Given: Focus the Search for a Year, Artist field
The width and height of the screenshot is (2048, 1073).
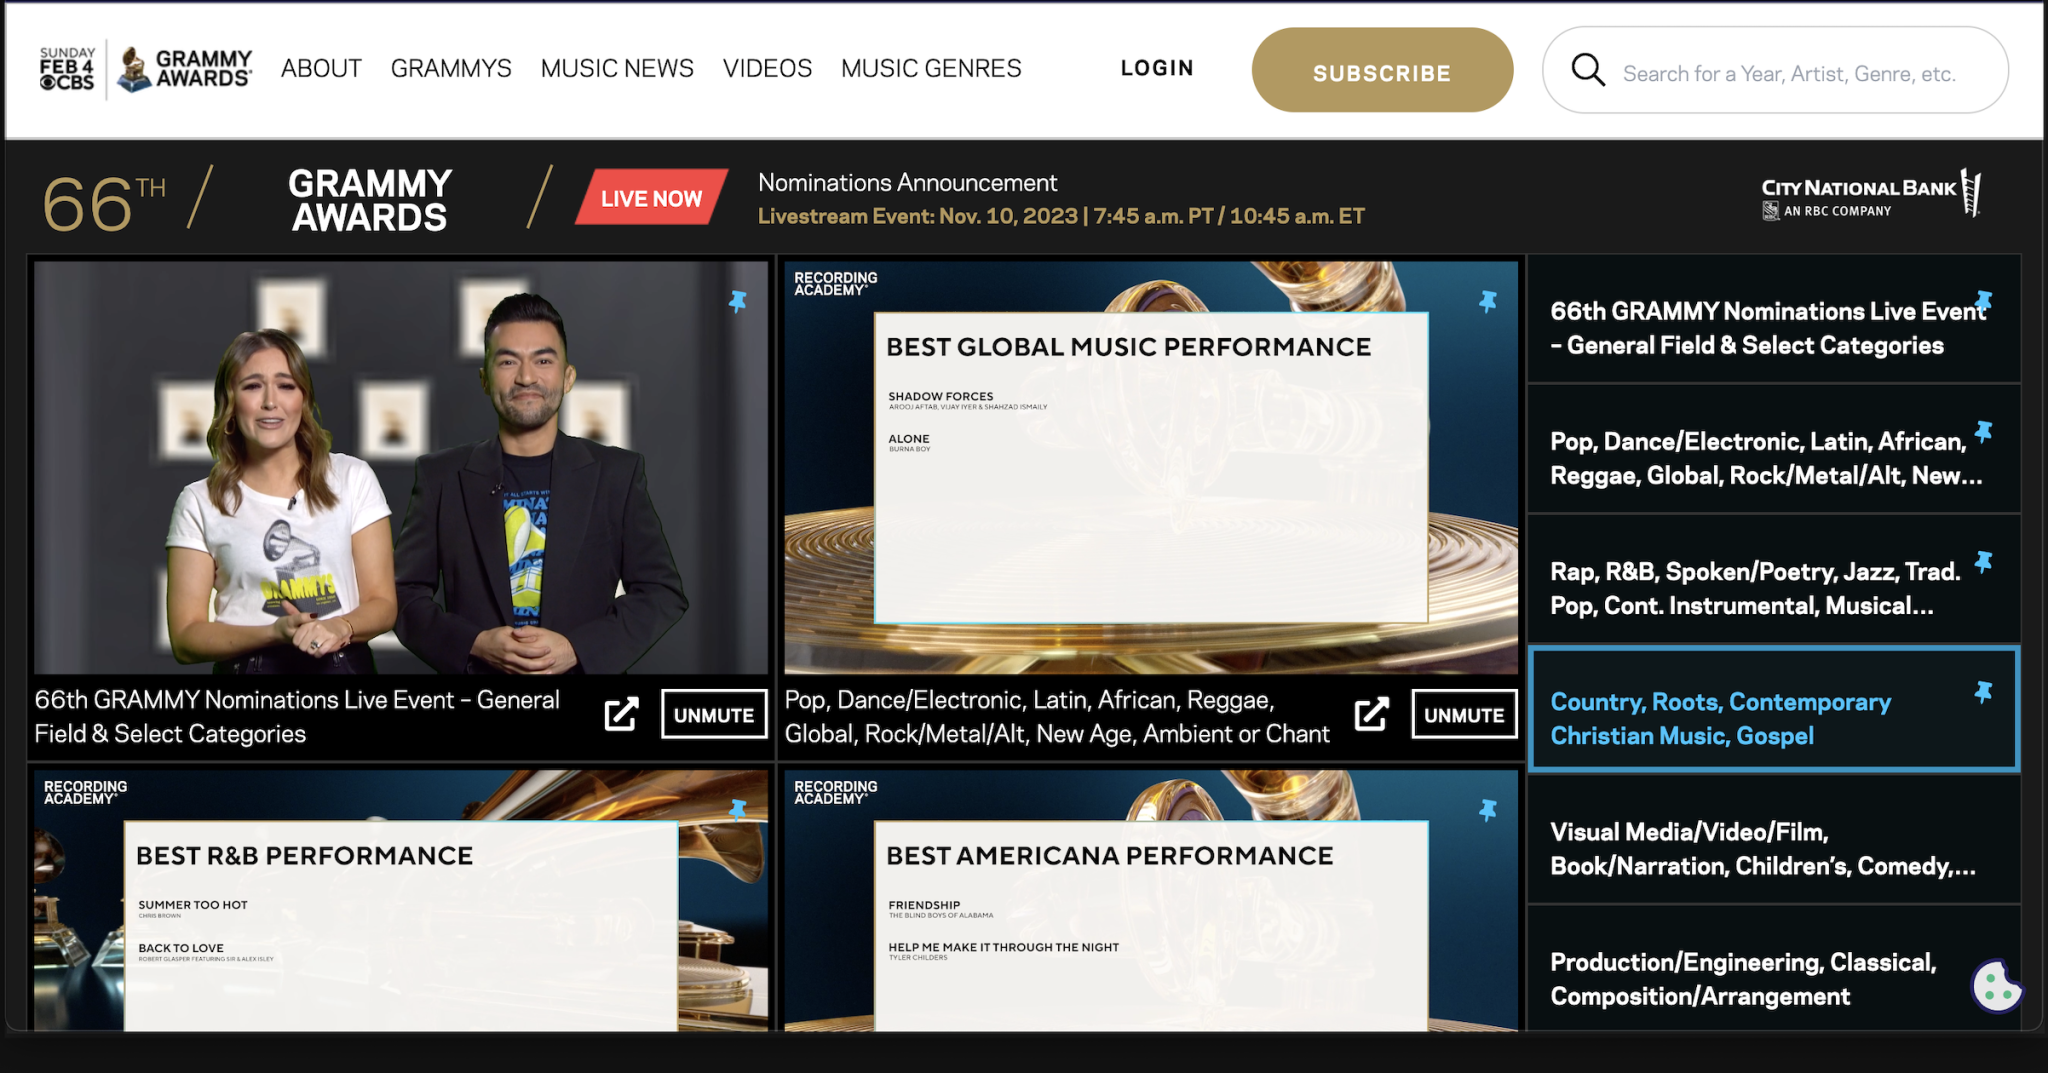Looking at the screenshot, I should [x=1776, y=70].
